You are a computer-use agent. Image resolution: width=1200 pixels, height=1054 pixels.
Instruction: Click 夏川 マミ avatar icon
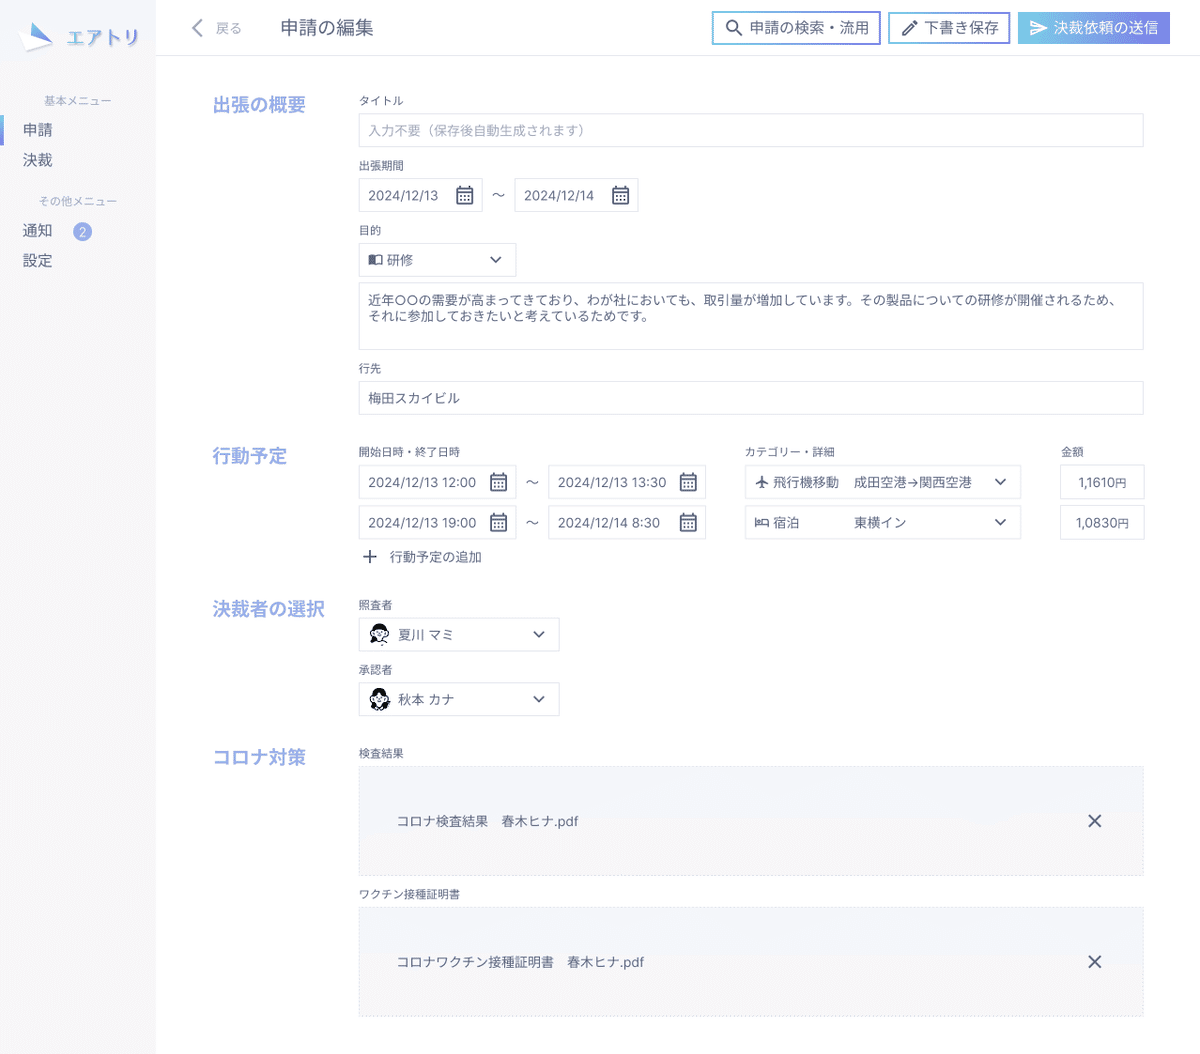click(x=379, y=634)
